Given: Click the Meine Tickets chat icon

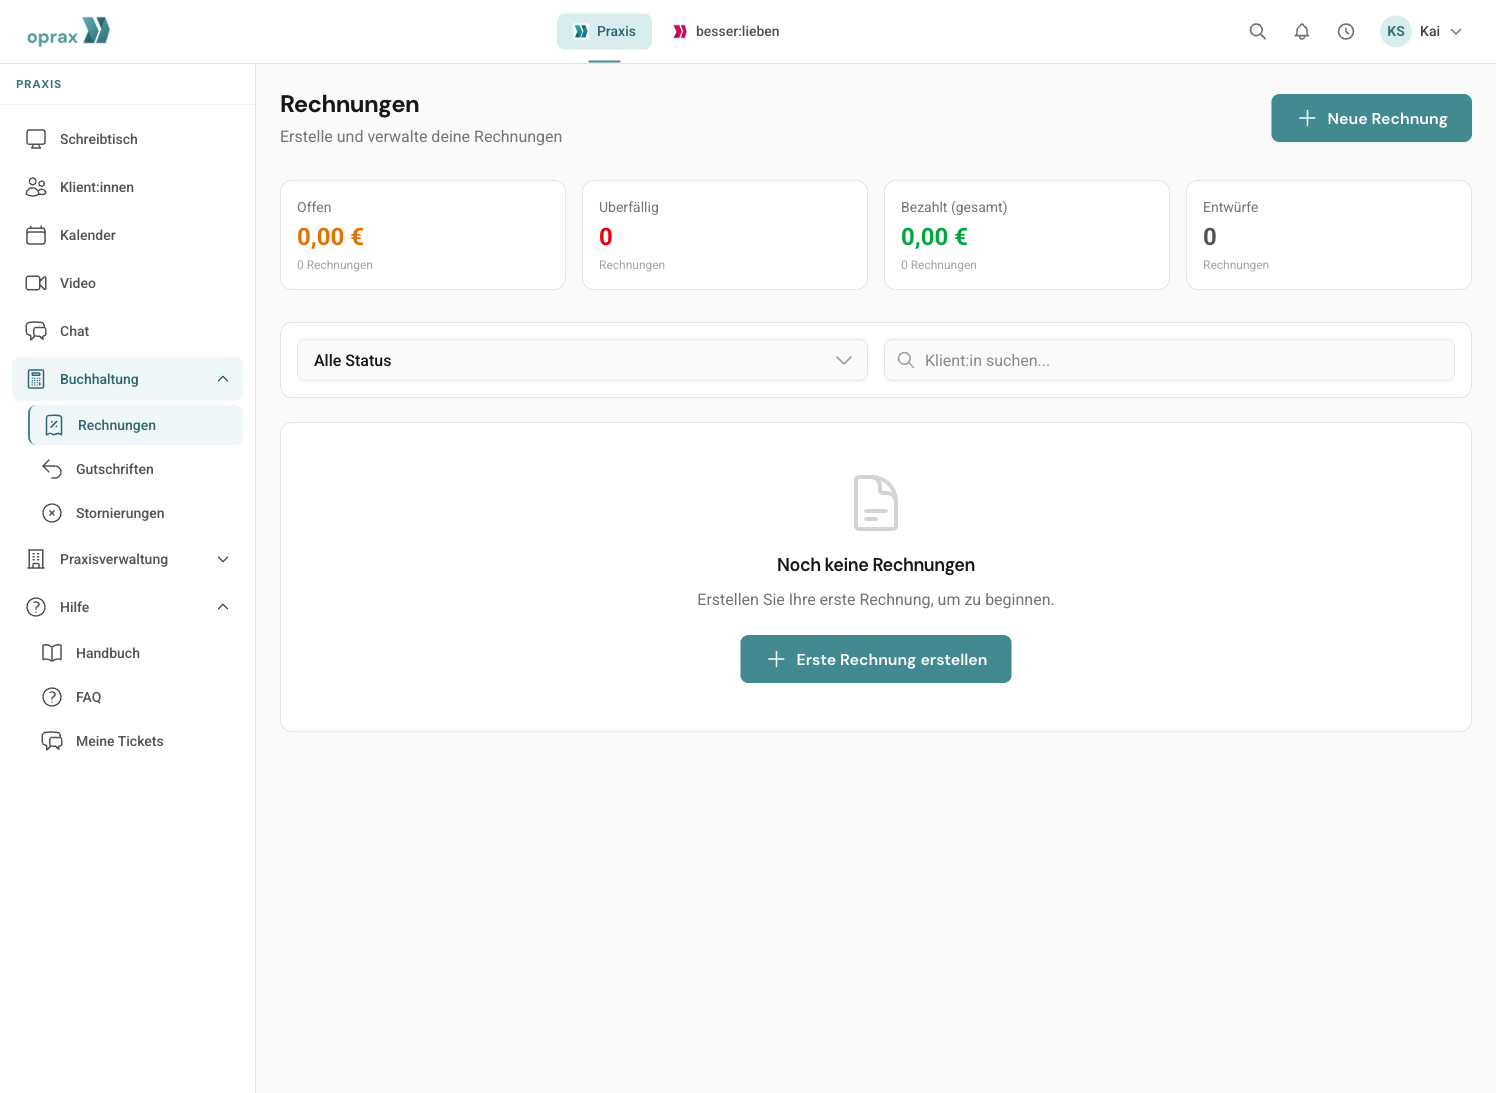Looking at the screenshot, I should point(52,741).
